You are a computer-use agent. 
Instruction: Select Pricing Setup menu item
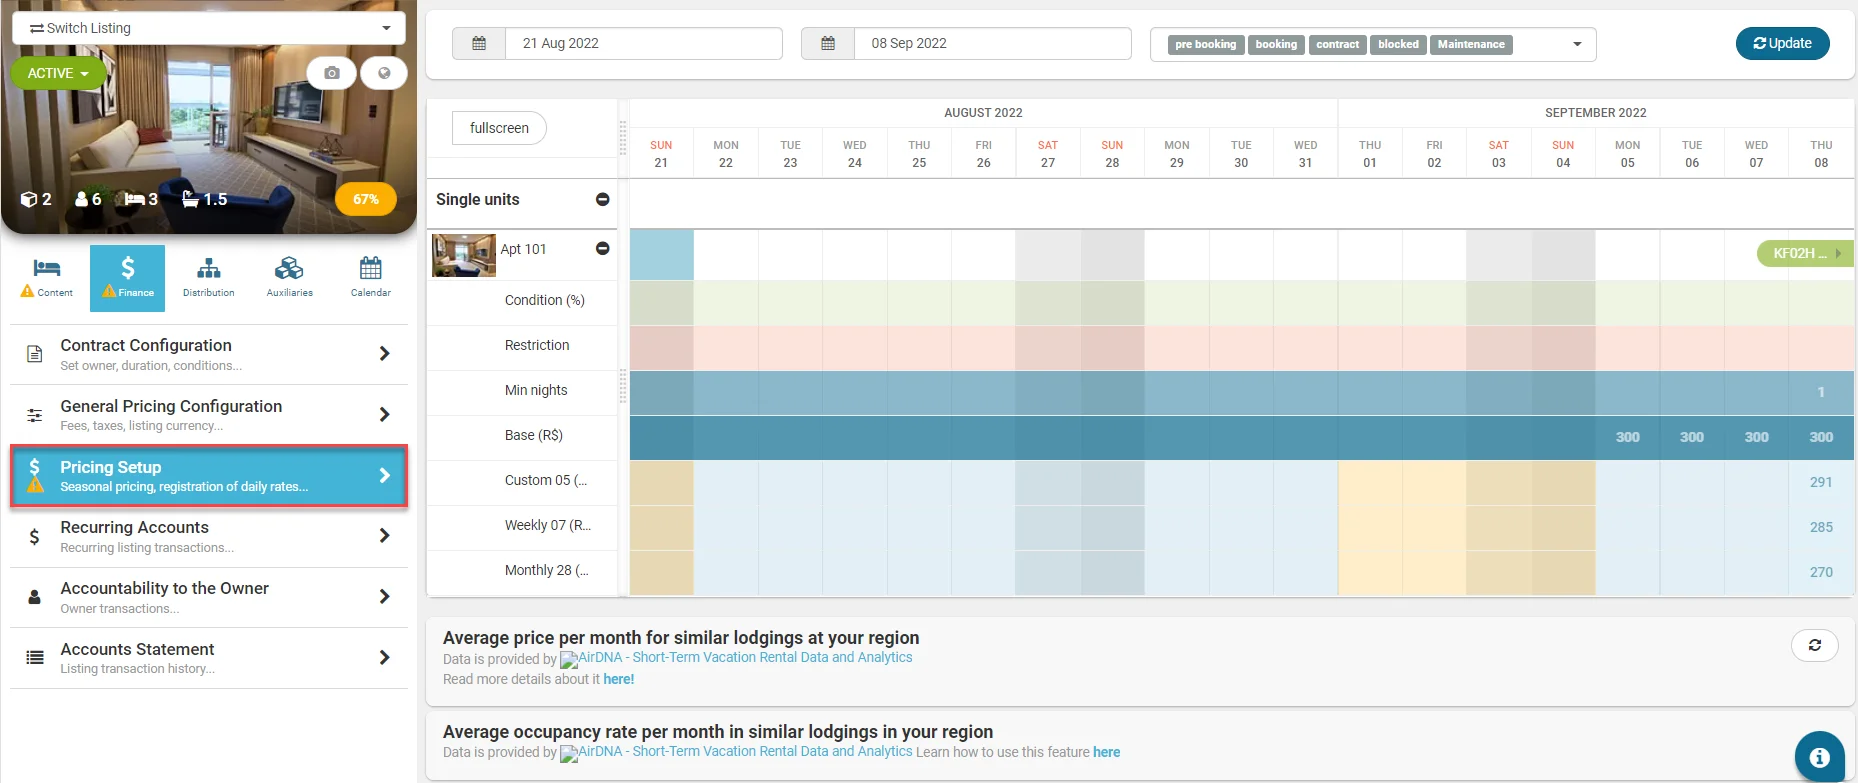point(209,476)
